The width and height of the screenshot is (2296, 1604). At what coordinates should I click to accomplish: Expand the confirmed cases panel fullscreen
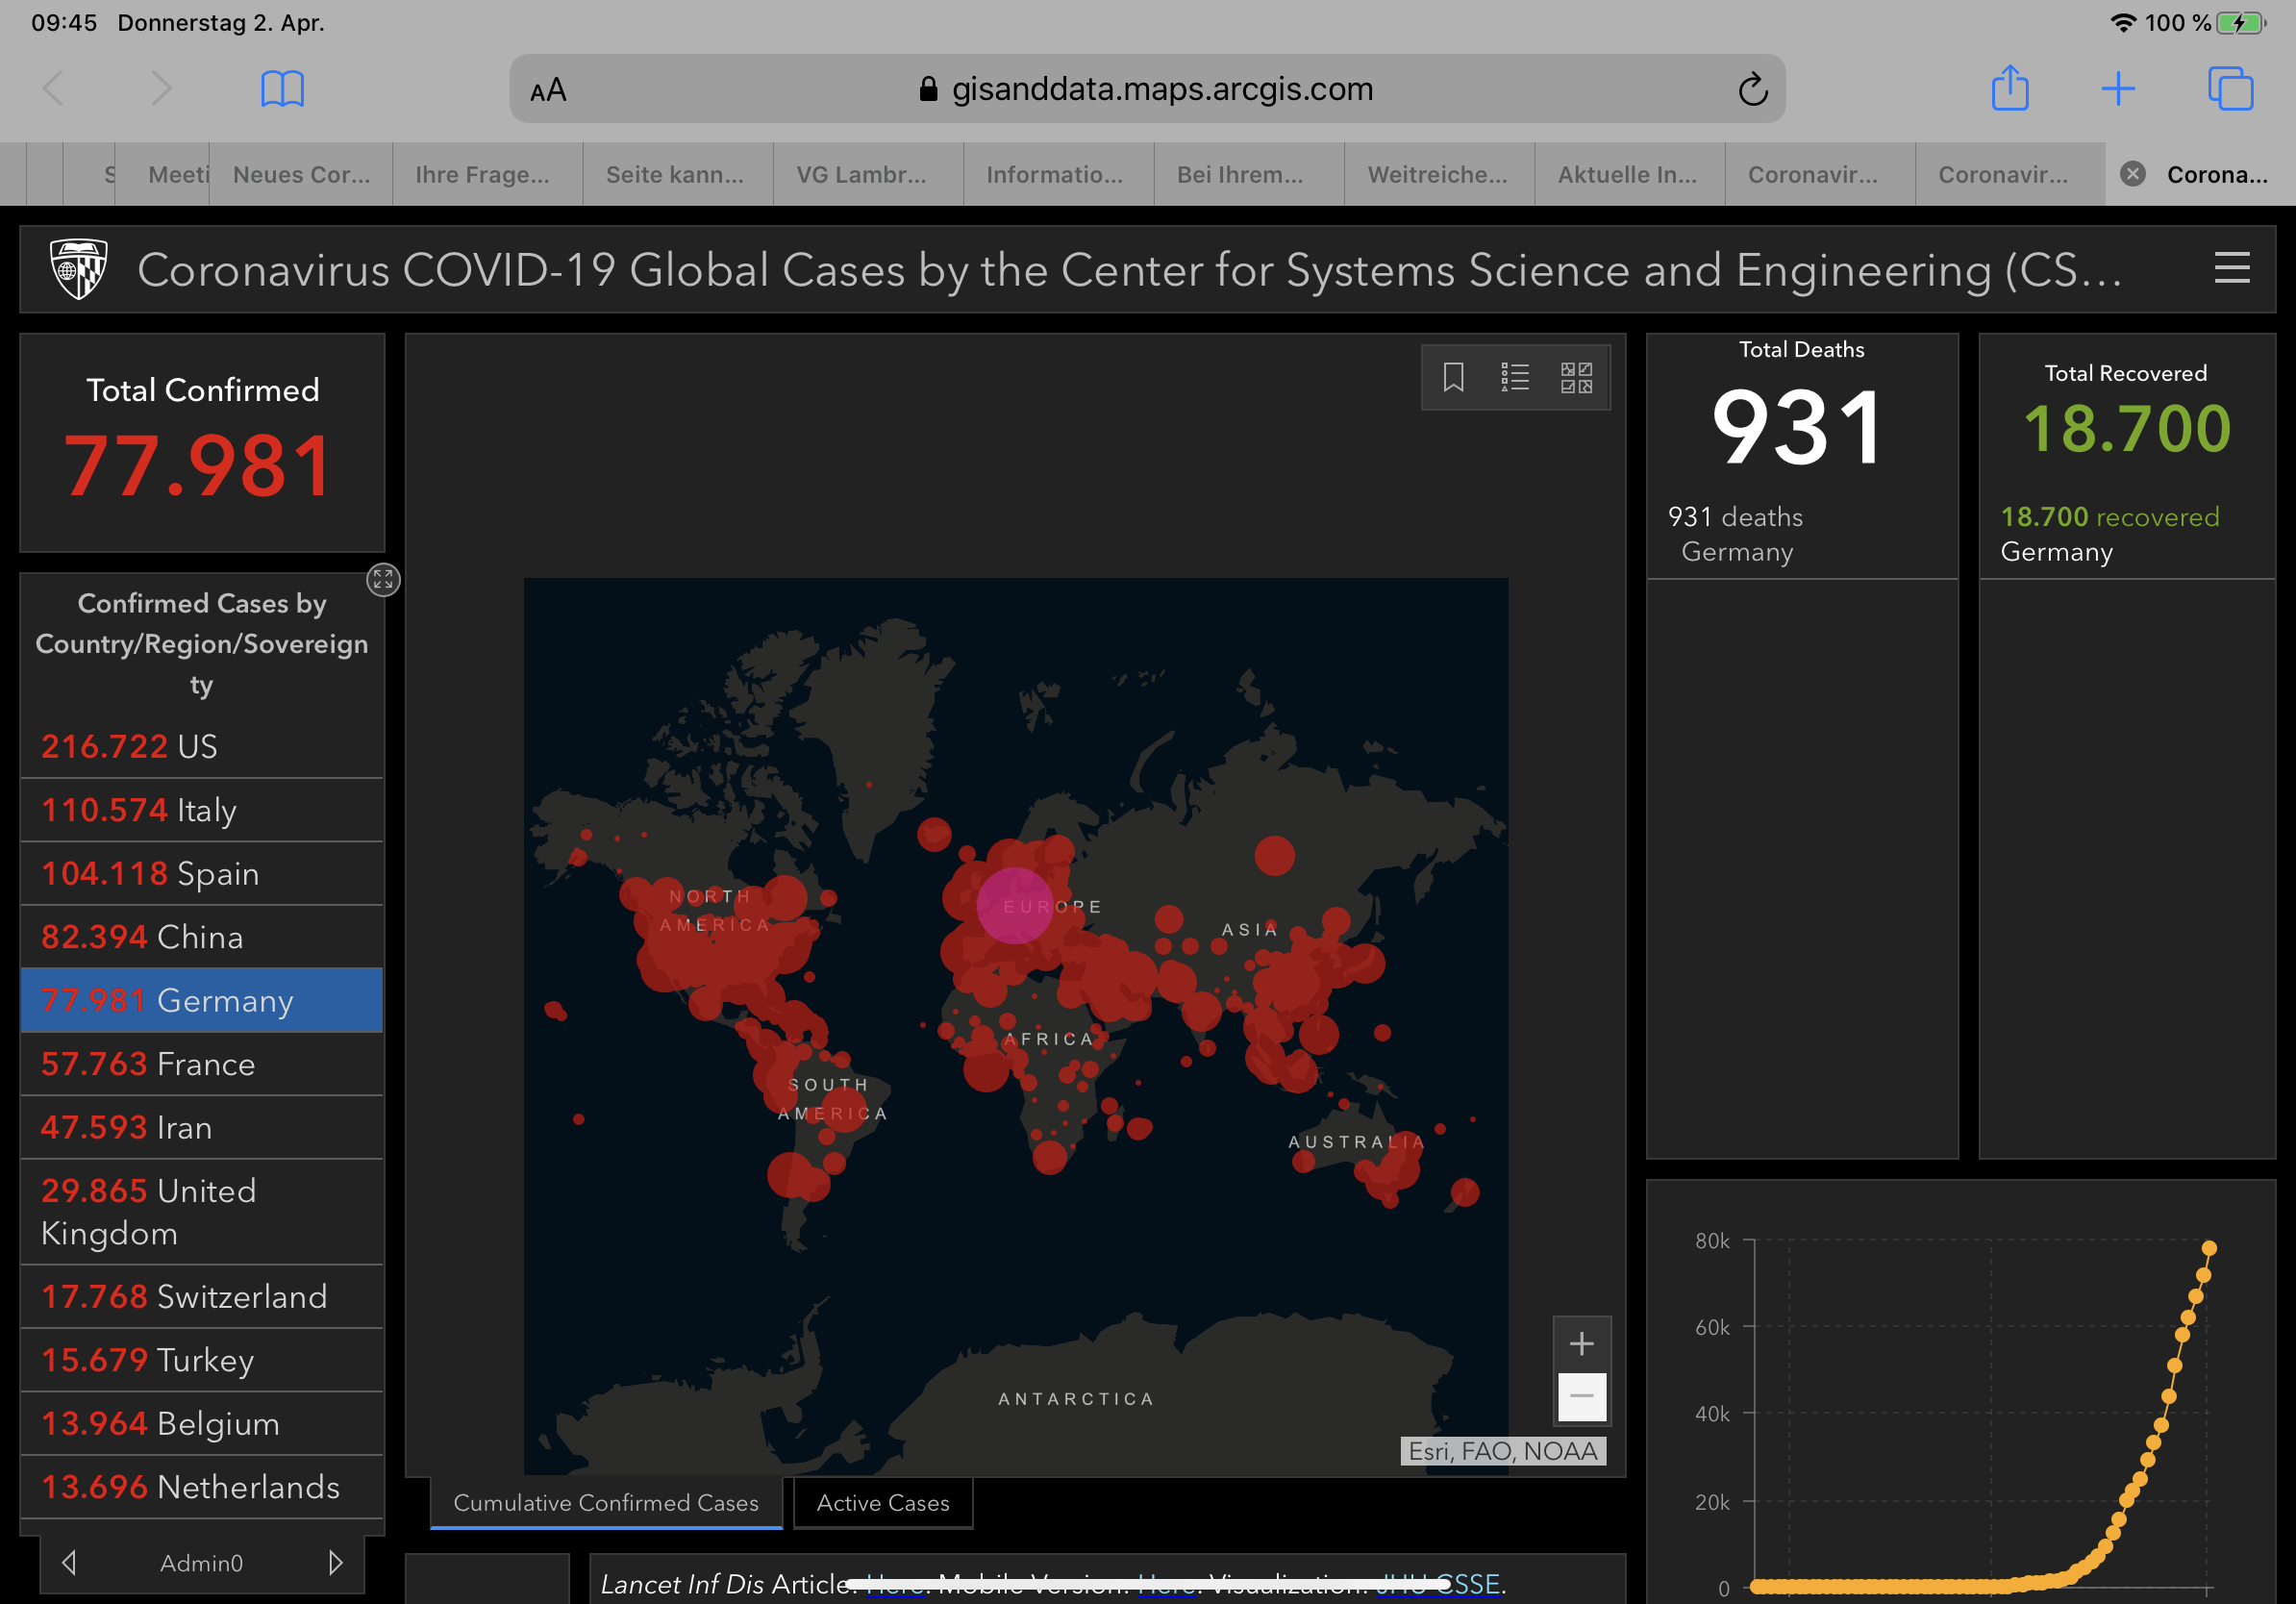click(x=383, y=579)
